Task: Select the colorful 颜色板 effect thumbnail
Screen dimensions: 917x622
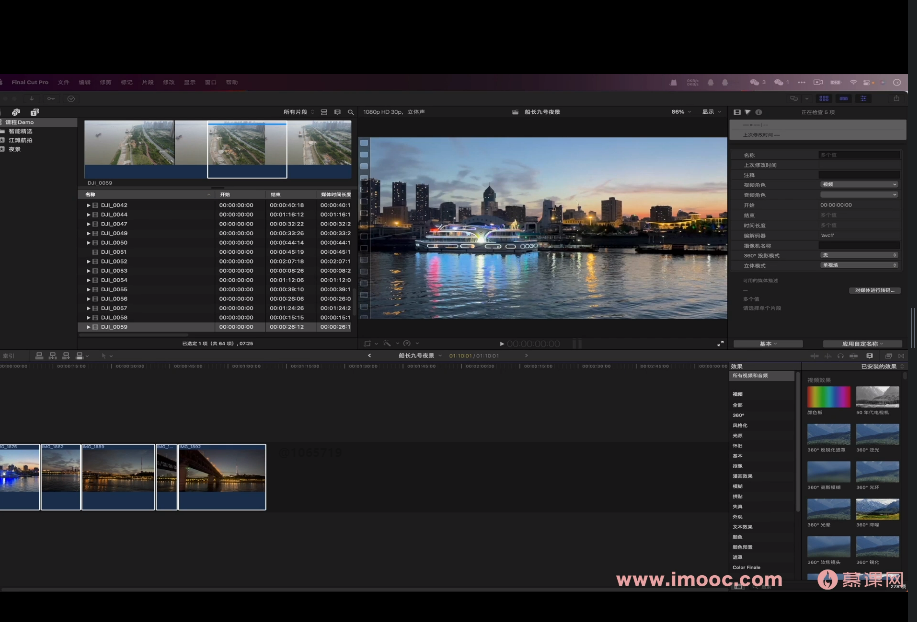Action: coord(828,397)
